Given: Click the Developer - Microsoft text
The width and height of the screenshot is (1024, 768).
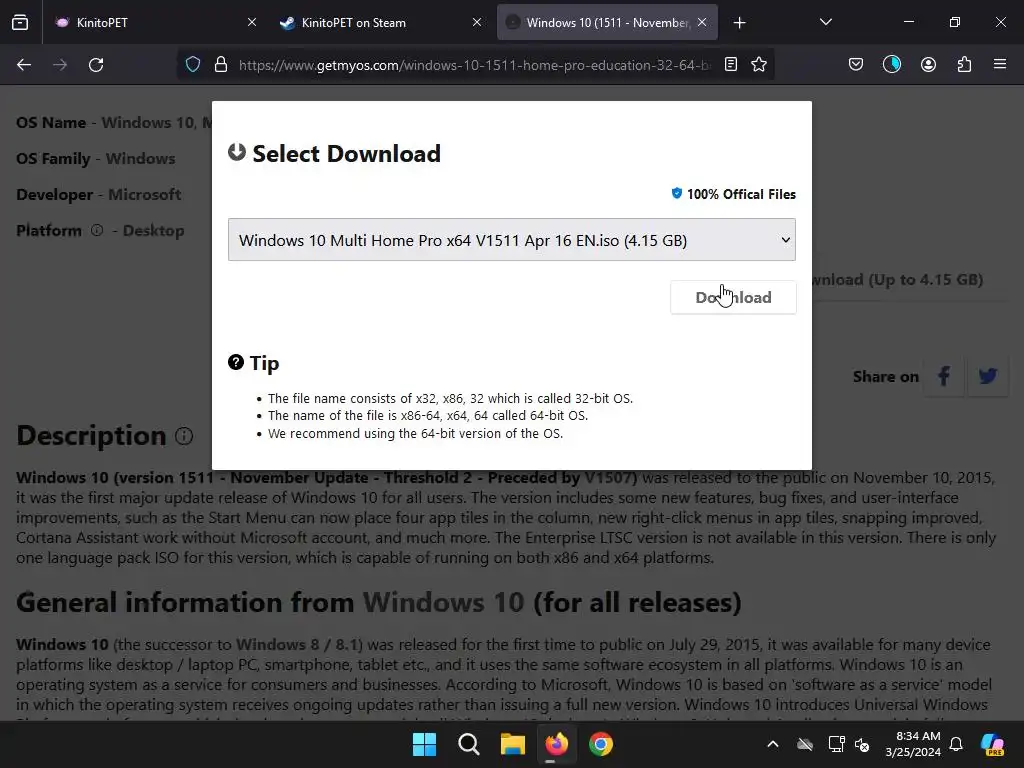Looking at the screenshot, I should pos(99,195).
